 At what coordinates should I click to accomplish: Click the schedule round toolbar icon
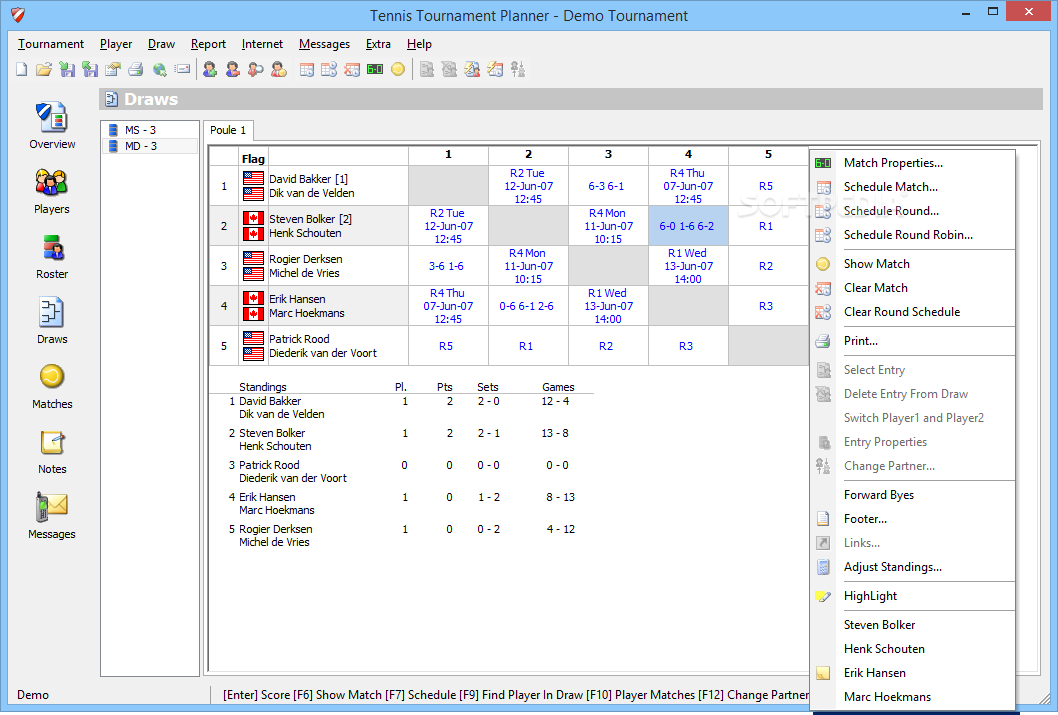pos(329,69)
